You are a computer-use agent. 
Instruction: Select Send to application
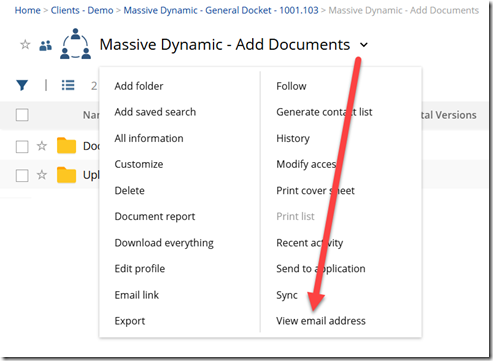[x=320, y=269]
